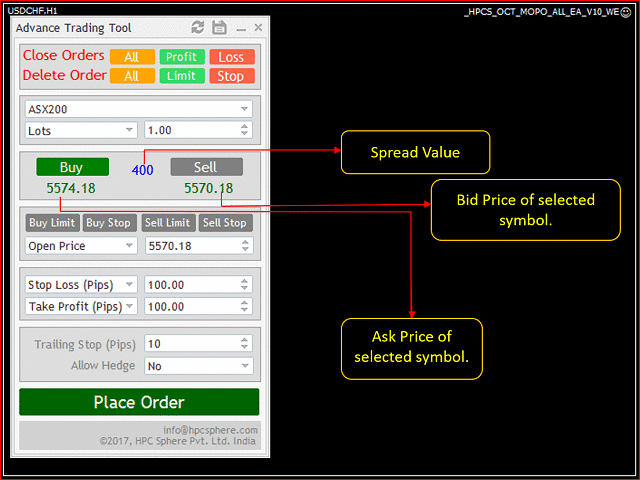The height and width of the screenshot is (480, 640).
Task: Select Buy Limit order type
Action: coord(52,223)
